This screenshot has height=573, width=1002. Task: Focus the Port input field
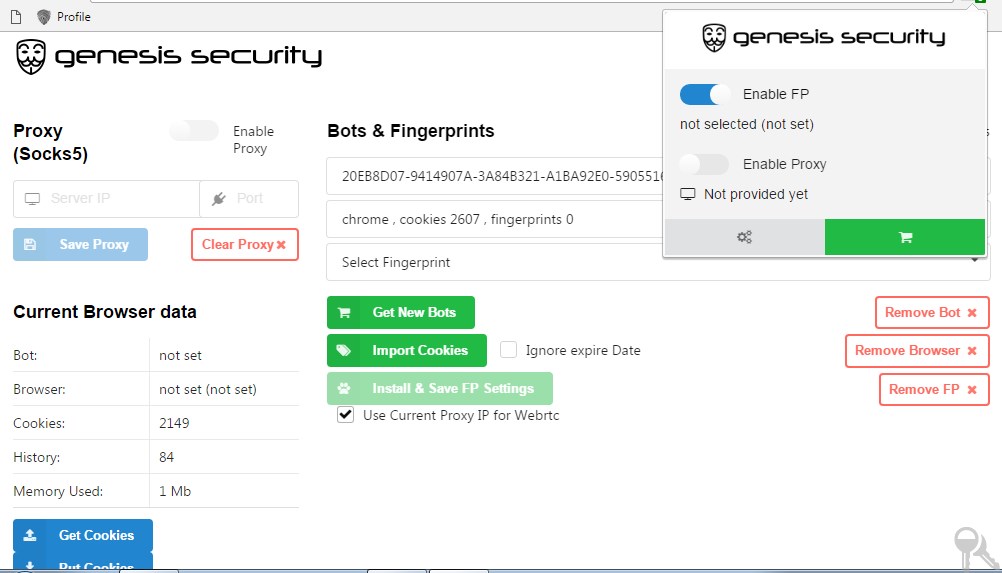click(249, 199)
